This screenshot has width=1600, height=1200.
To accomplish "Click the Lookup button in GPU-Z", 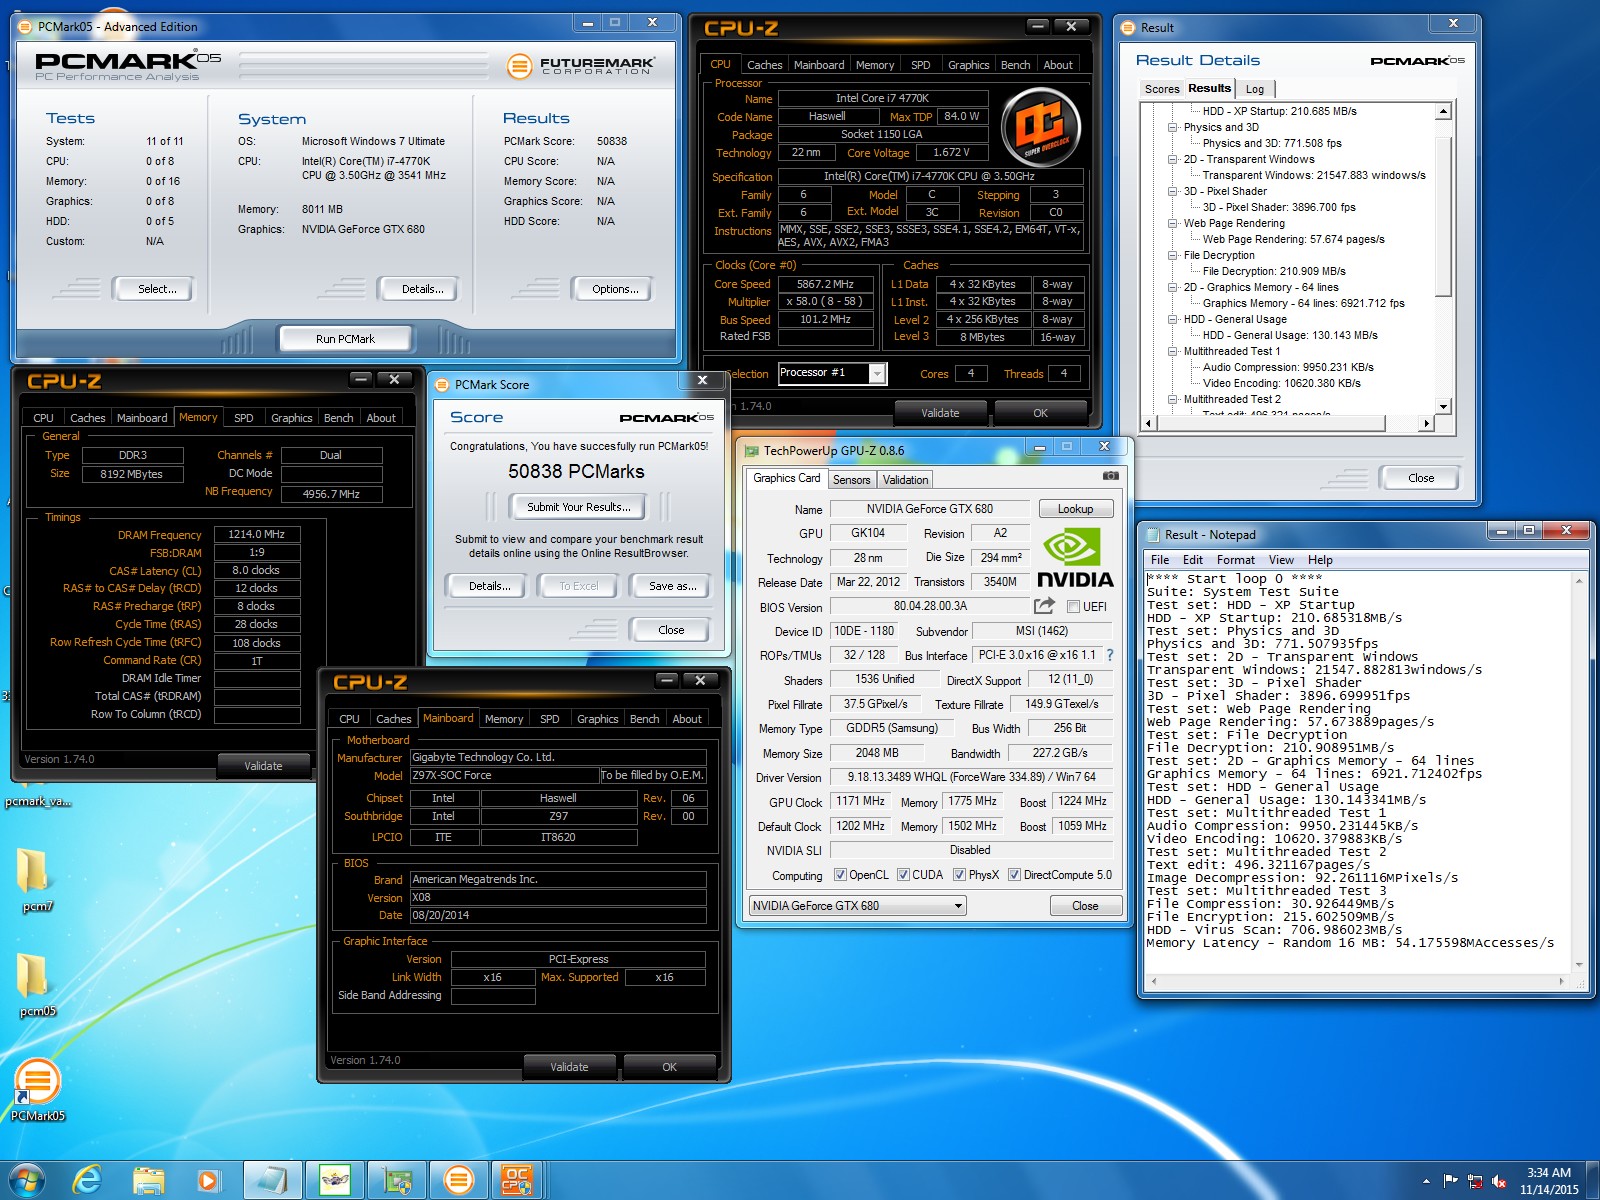I will tap(1075, 509).
